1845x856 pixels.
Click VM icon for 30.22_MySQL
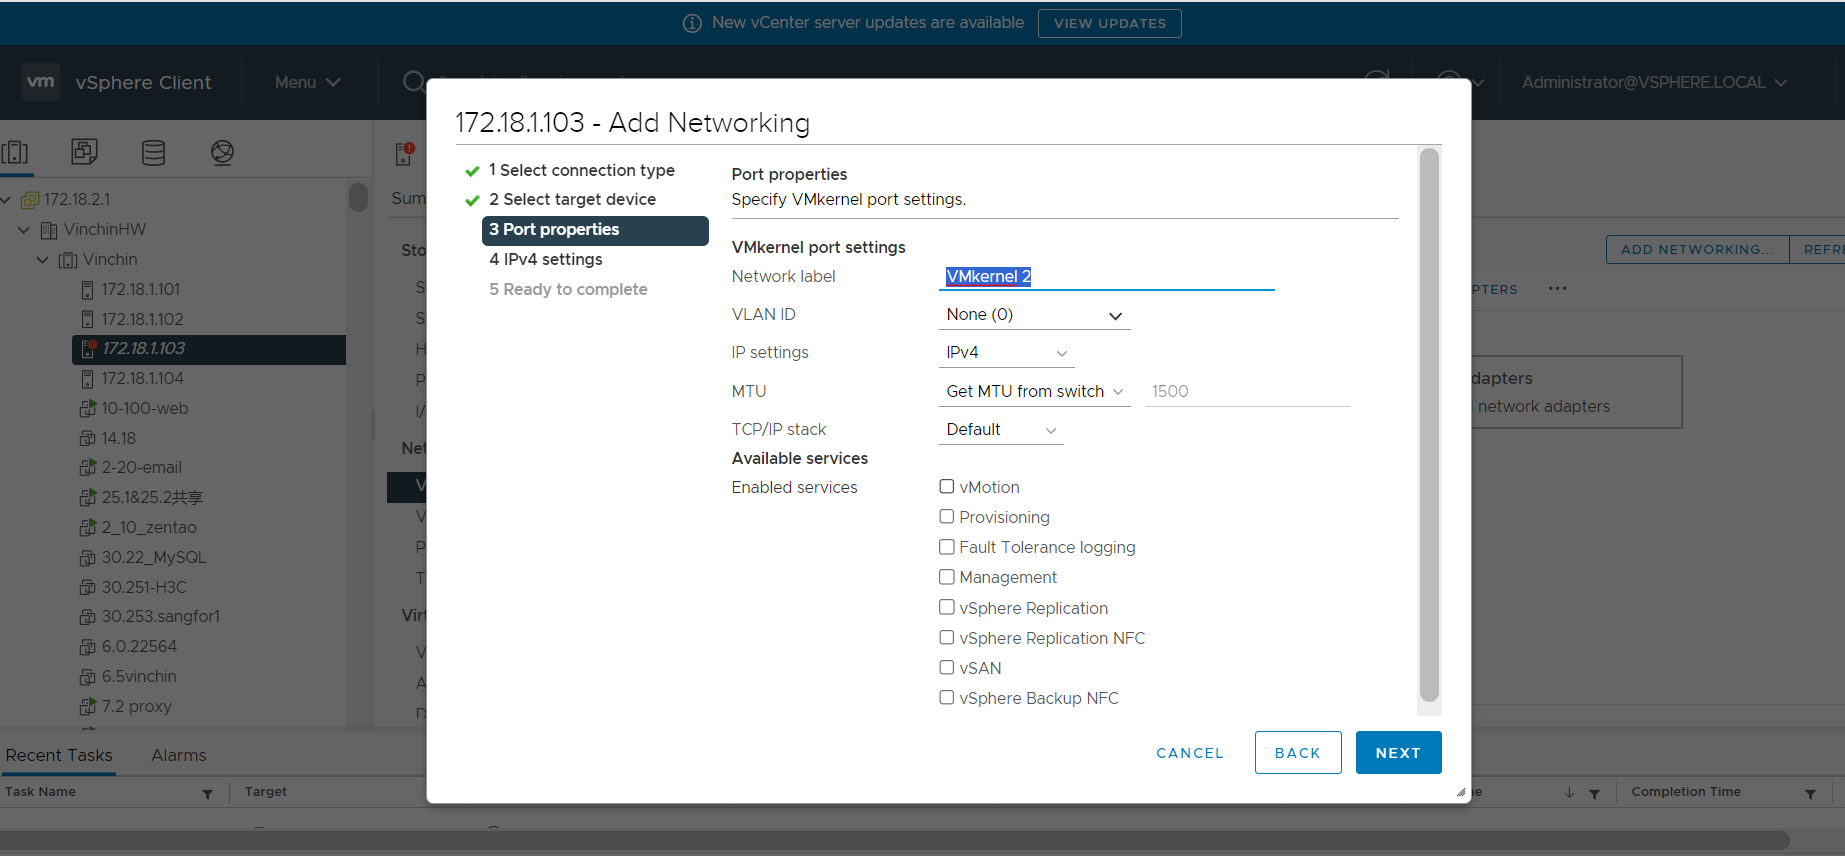point(87,558)
